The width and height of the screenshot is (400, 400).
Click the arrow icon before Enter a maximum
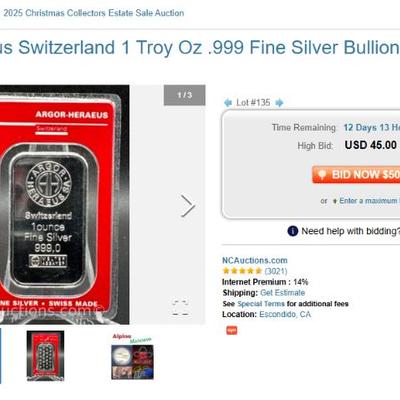pos(335,201)
